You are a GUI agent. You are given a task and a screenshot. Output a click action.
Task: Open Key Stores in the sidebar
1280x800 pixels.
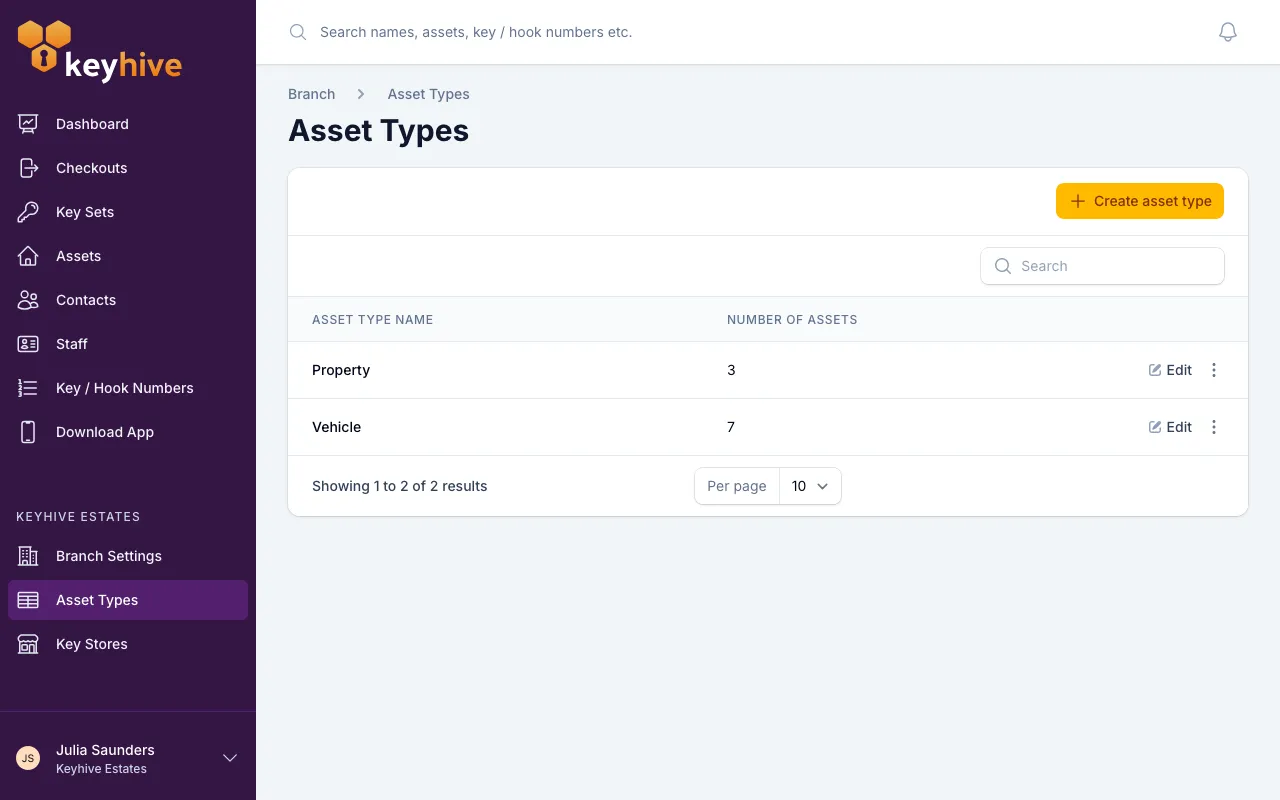[x=128, y=644]
